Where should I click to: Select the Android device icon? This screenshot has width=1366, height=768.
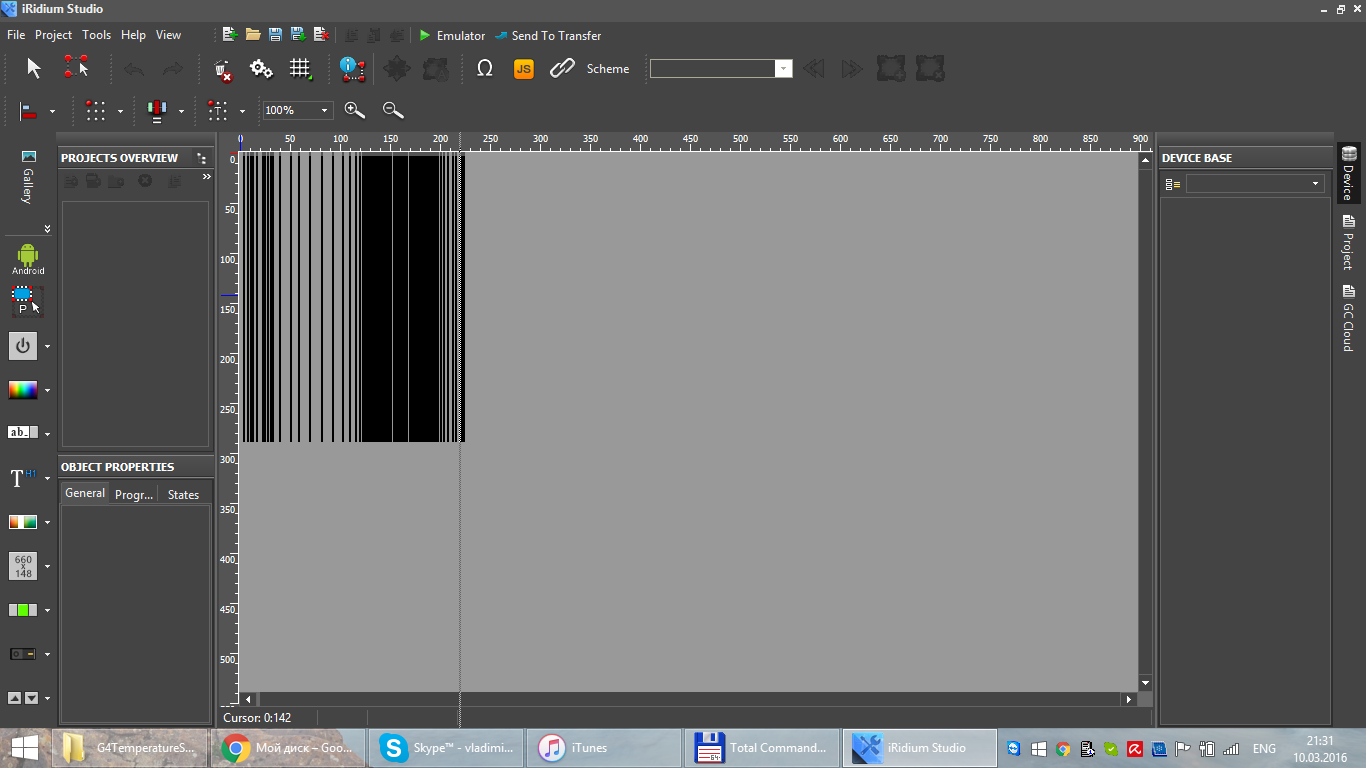(28, 258)
